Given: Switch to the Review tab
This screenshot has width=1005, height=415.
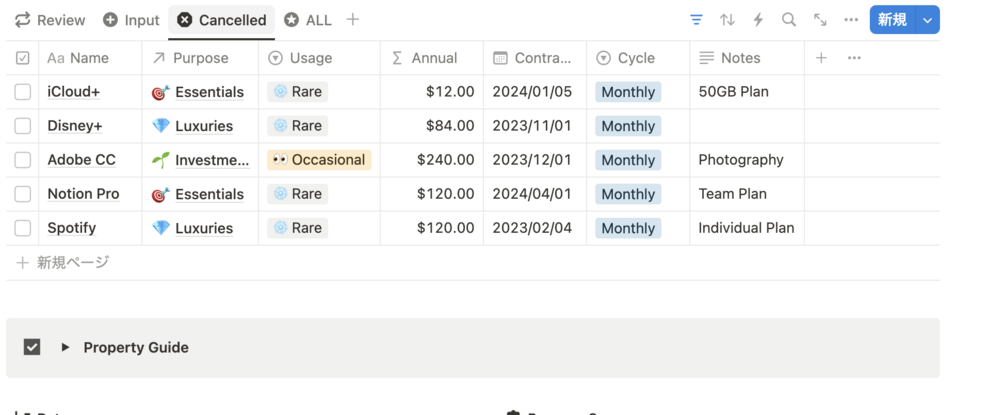Looking at the screenshot, I should 51,20.
